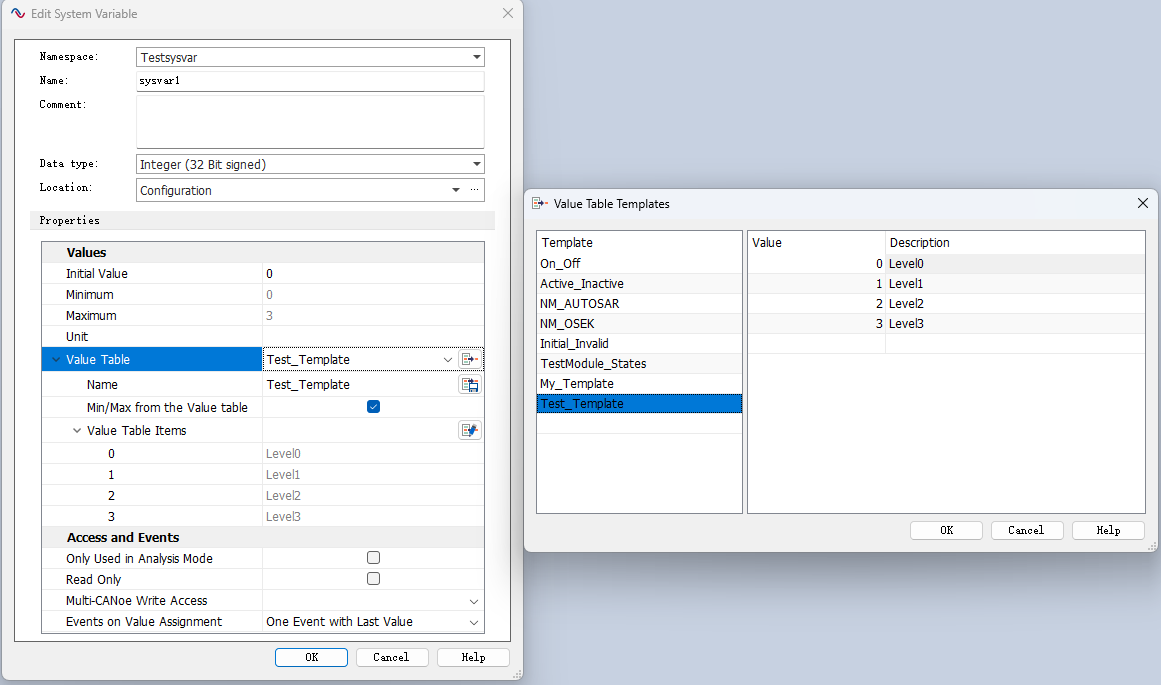Screen dimensions: 1161x685
Task: Select My_Template in the template list
Action: [577, 384]
